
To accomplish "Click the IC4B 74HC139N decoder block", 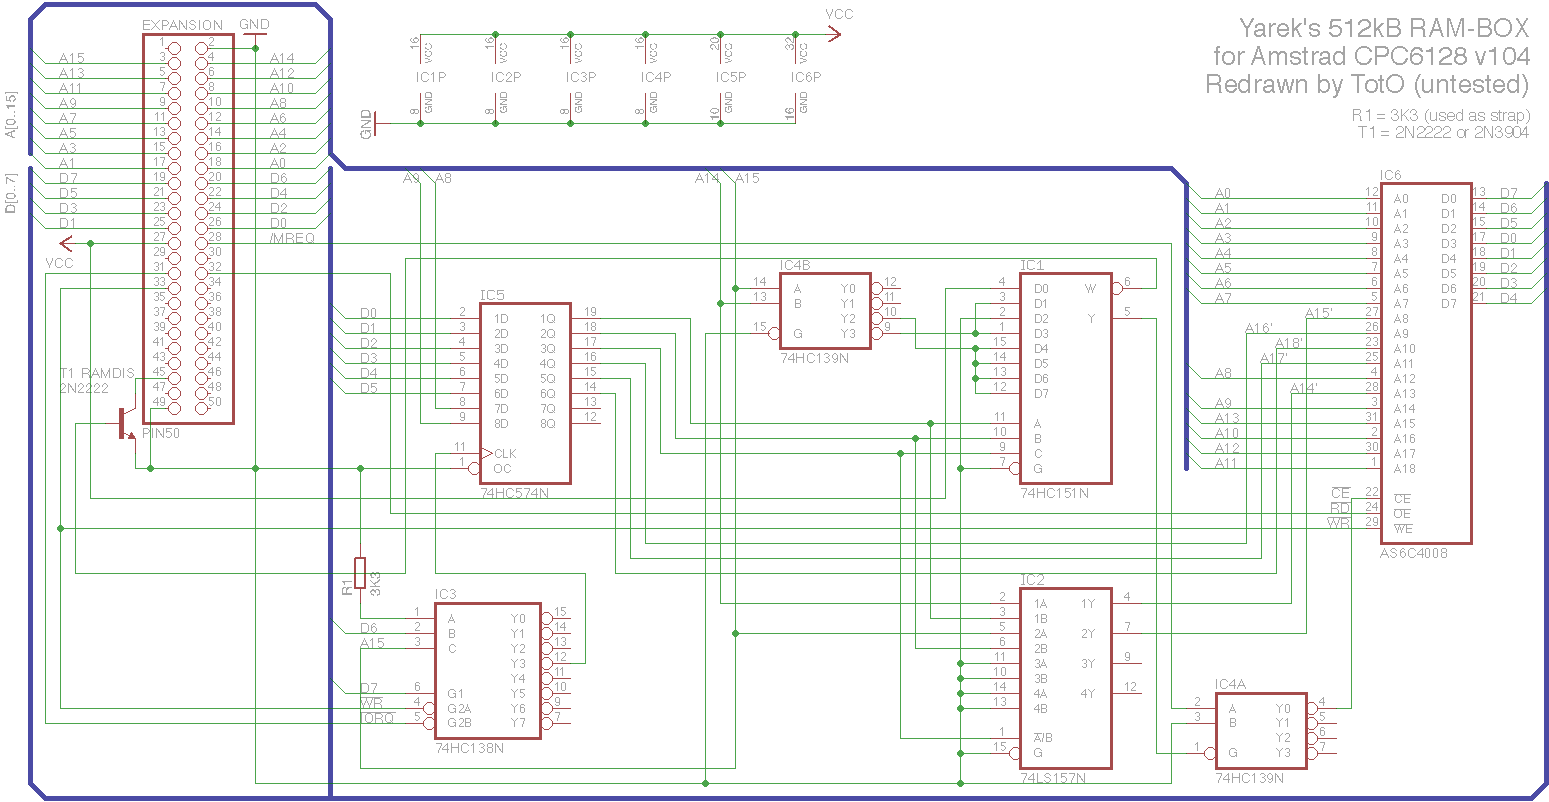I will (x=825, y=310).
